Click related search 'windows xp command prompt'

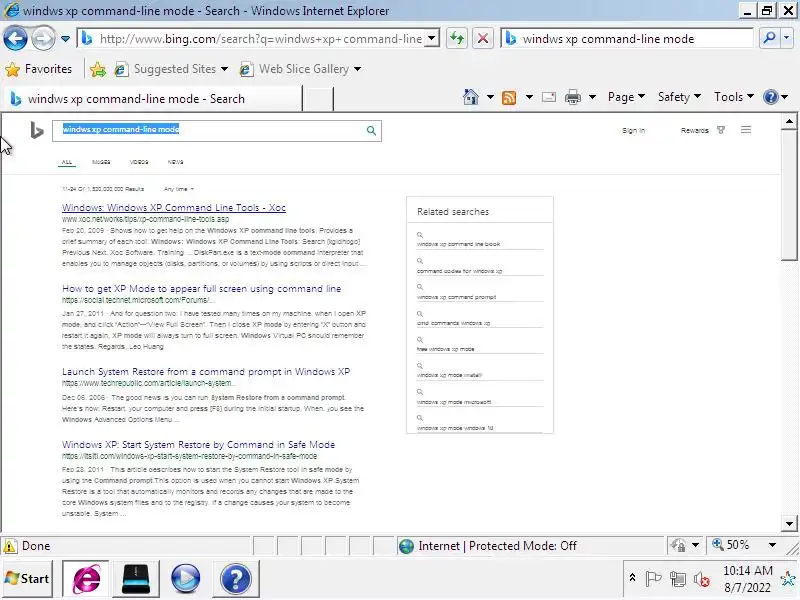point(456,297)
